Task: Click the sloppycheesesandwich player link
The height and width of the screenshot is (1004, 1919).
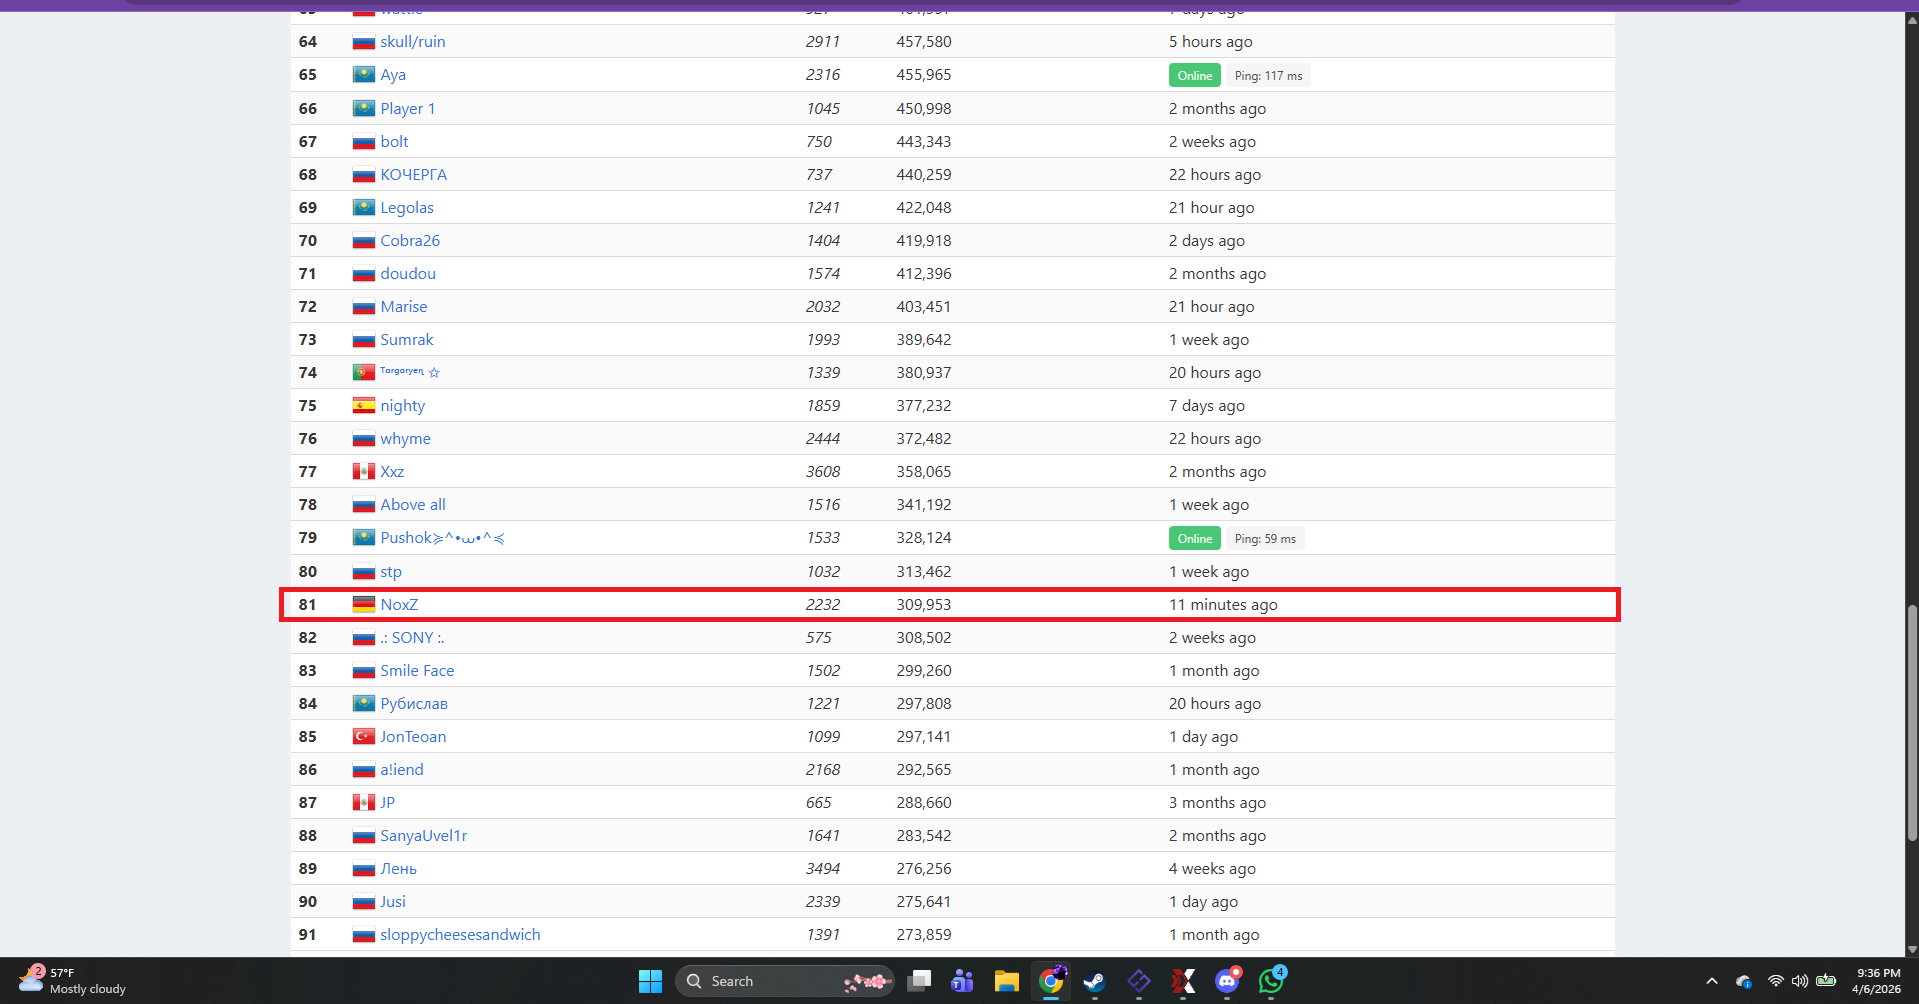Action: pos(459,935)
